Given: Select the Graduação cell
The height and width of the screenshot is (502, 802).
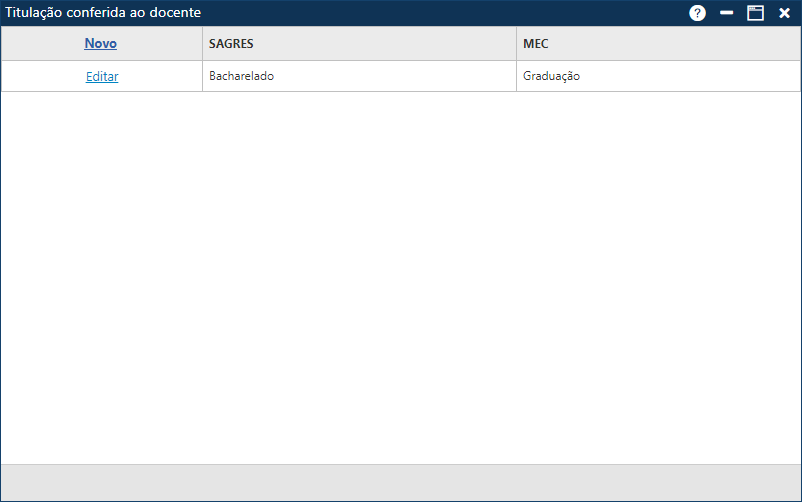Looking at the screenshot, I should [x=551, y=76].
